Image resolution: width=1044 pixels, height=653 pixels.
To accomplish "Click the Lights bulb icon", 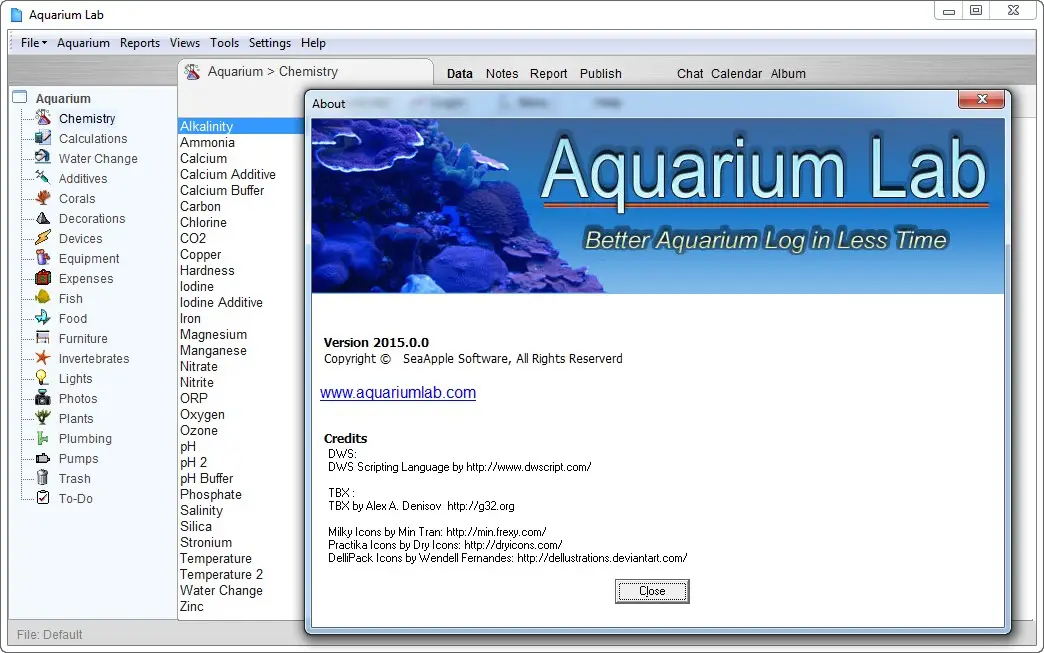I will tap(43, 377).
